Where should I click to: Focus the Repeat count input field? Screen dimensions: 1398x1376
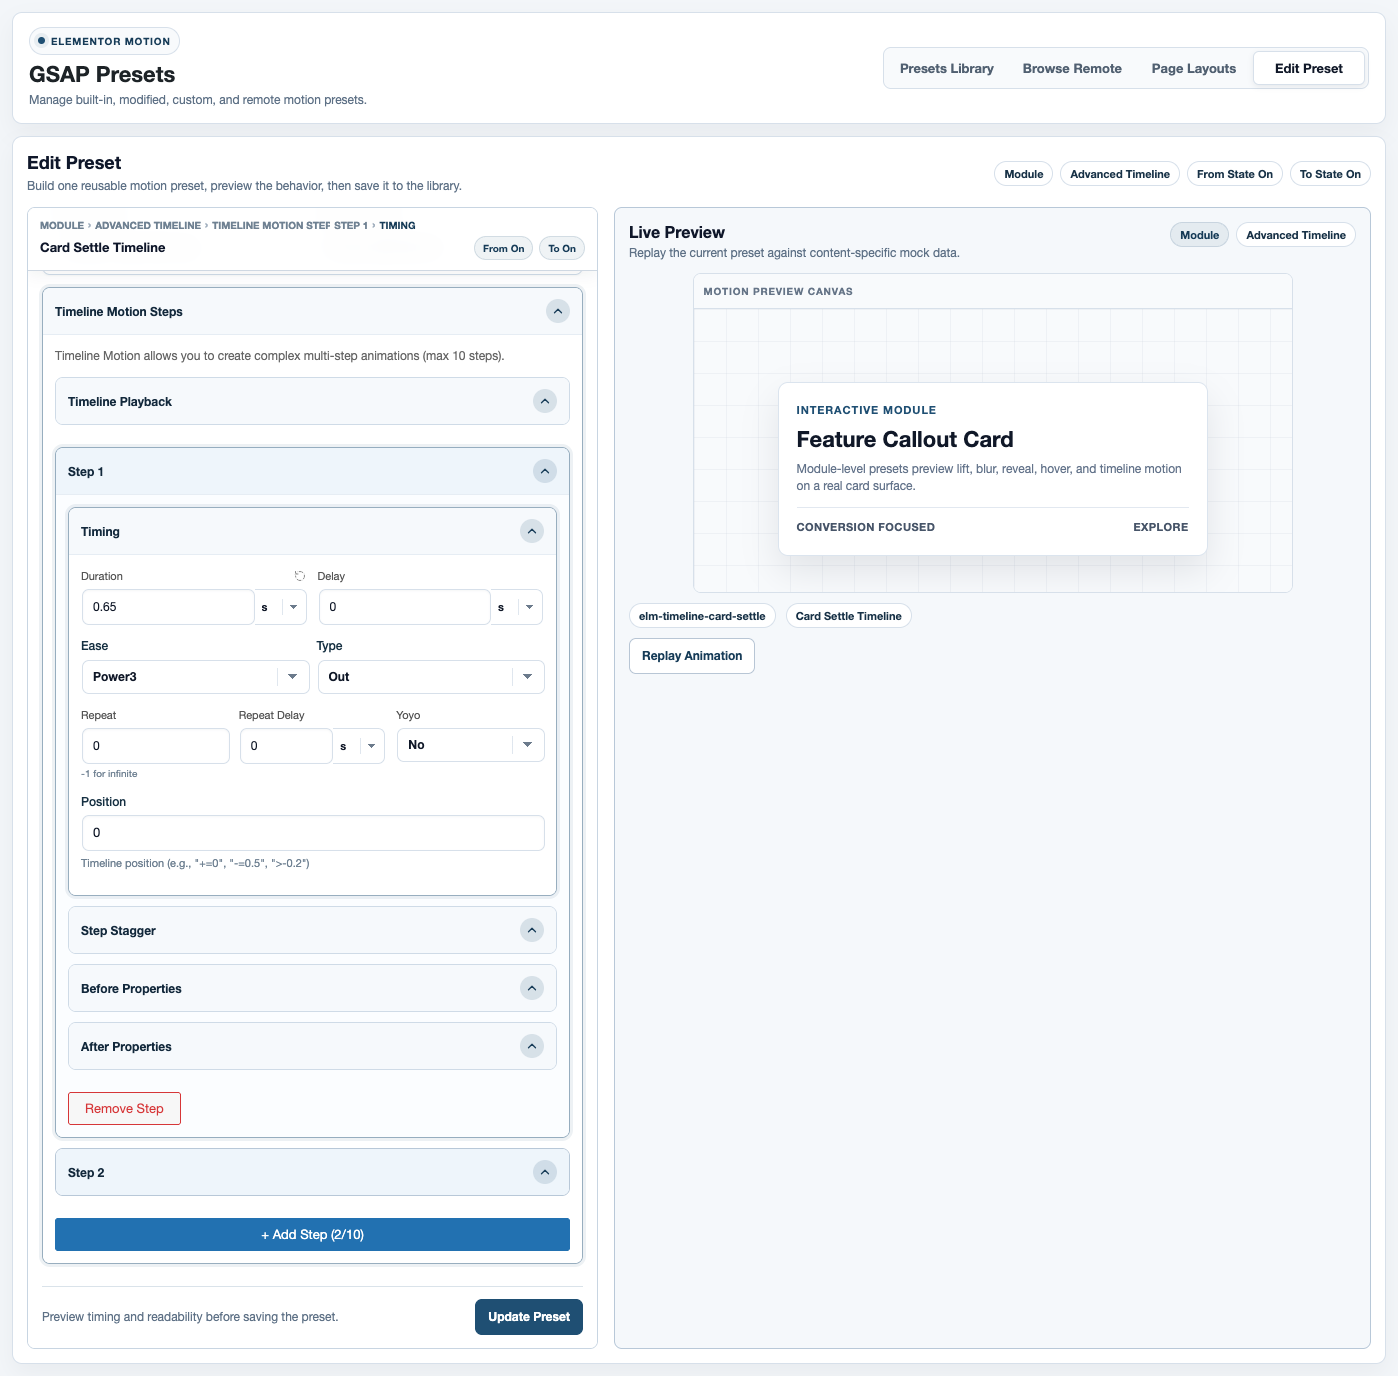coord(156,746)
